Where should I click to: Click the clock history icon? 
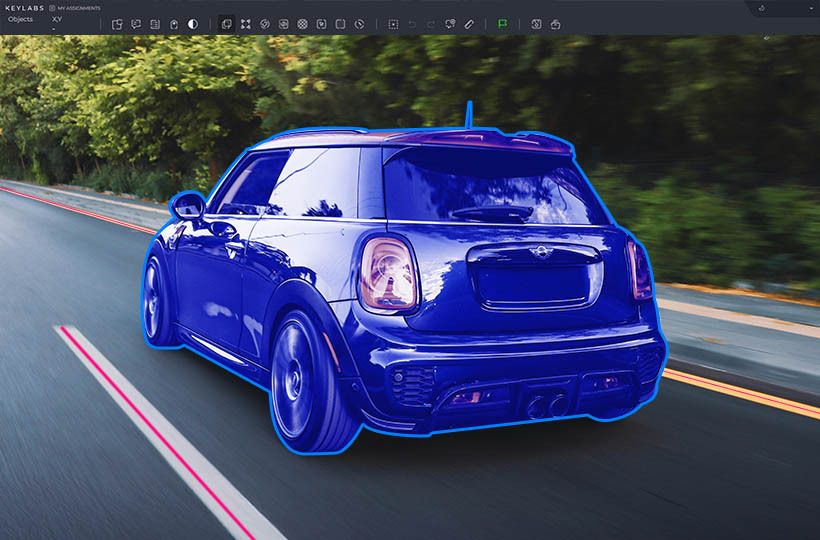(359, 24)
